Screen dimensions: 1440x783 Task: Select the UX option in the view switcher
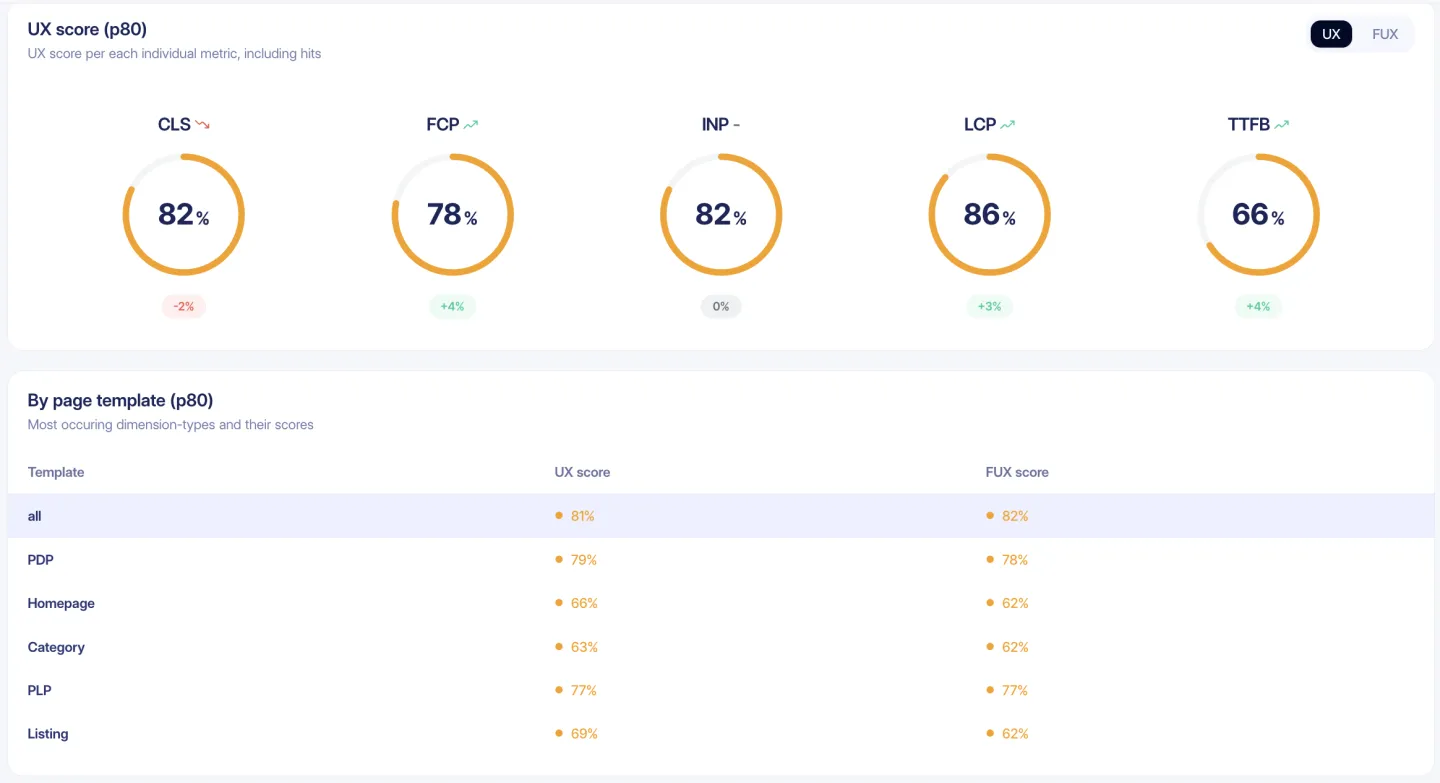pyautogui.click(x=1330, y=33)
